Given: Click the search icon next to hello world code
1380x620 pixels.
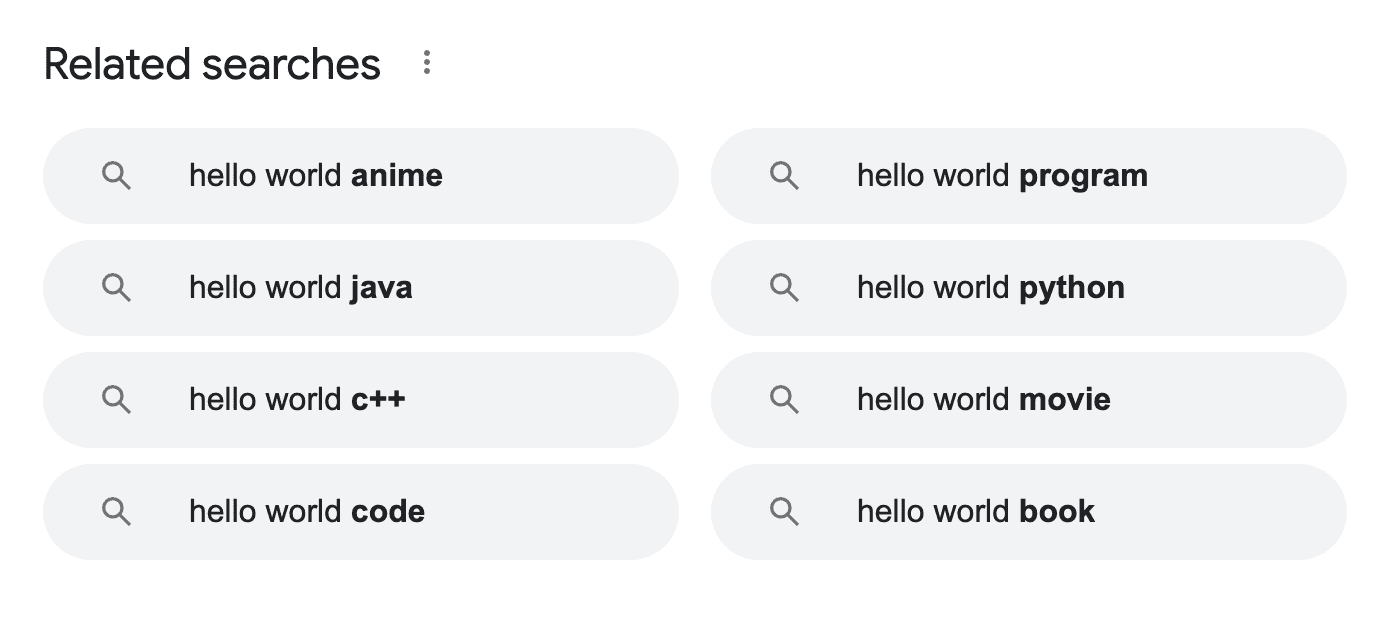Looking at the screenshot, I should 117,513.
